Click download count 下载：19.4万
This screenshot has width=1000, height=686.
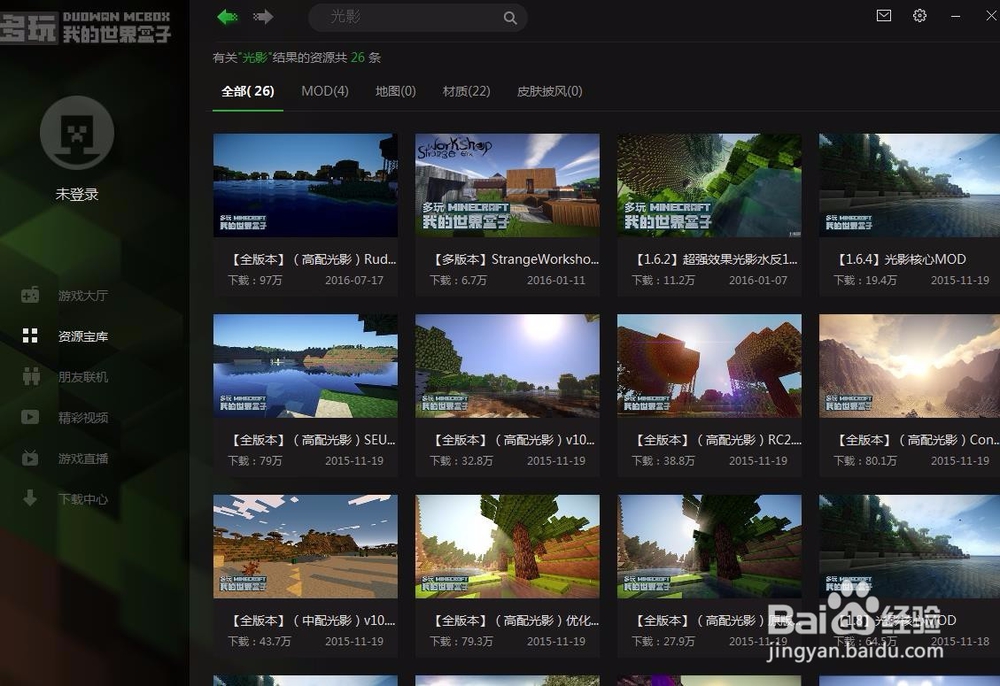coord(865,280)
